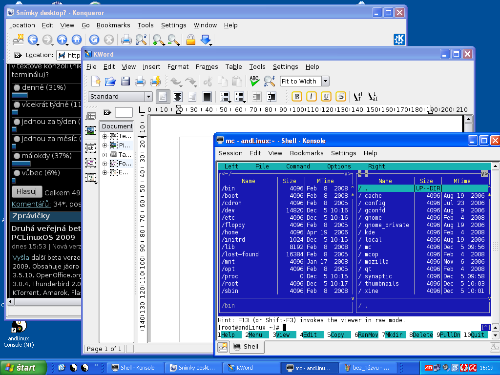500x375 pixels.
Task: Open the Fit to Width zoom dropdown
Action: pos(325,81)
